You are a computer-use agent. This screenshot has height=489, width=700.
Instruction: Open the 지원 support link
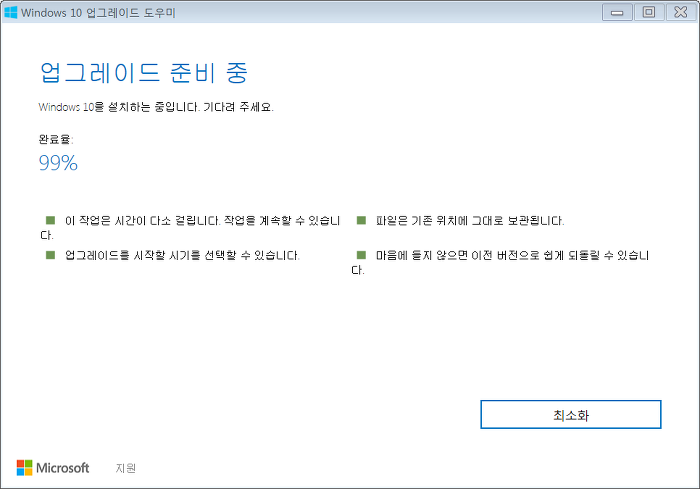125,468
